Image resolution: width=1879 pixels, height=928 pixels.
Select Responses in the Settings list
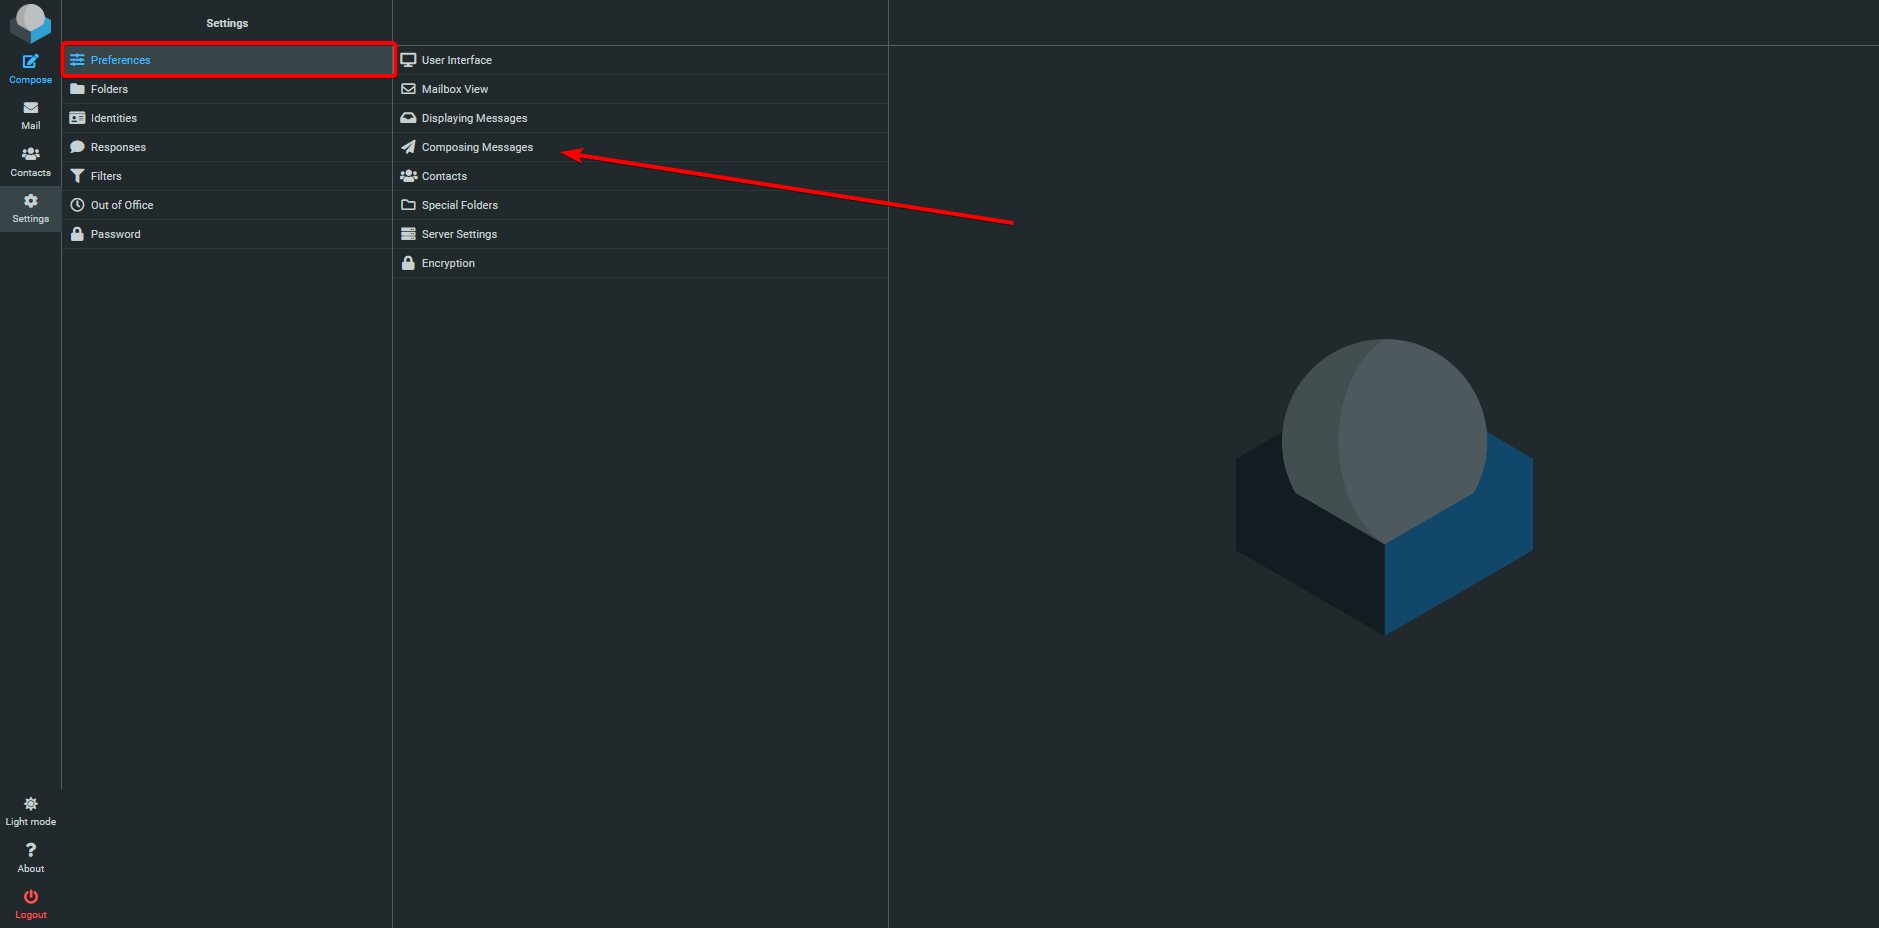(118, 147)
